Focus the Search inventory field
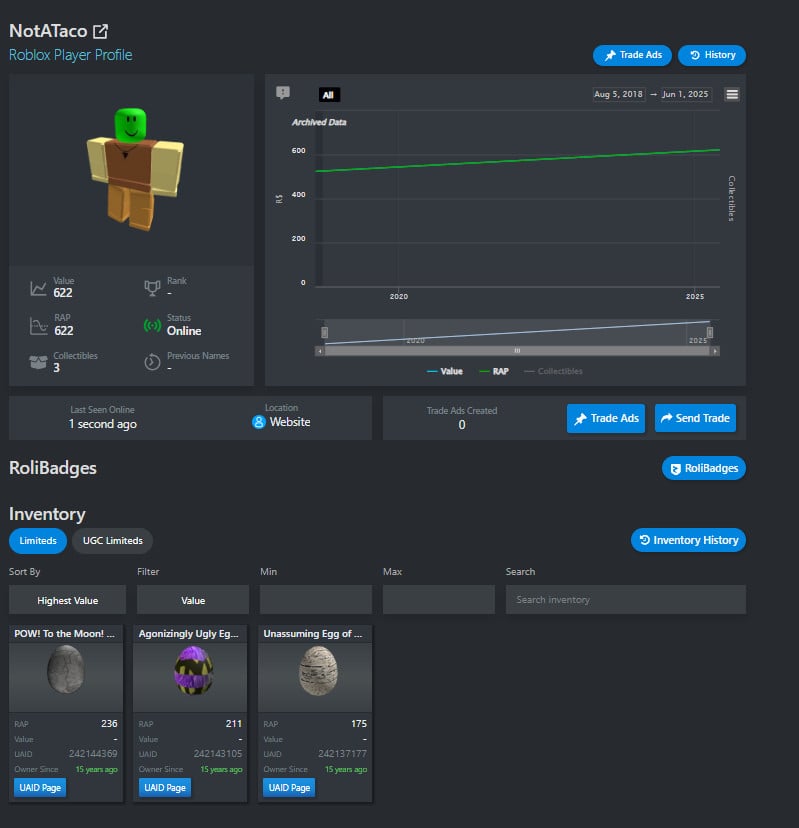The image size is (799, 828). [x=626, y=600]
